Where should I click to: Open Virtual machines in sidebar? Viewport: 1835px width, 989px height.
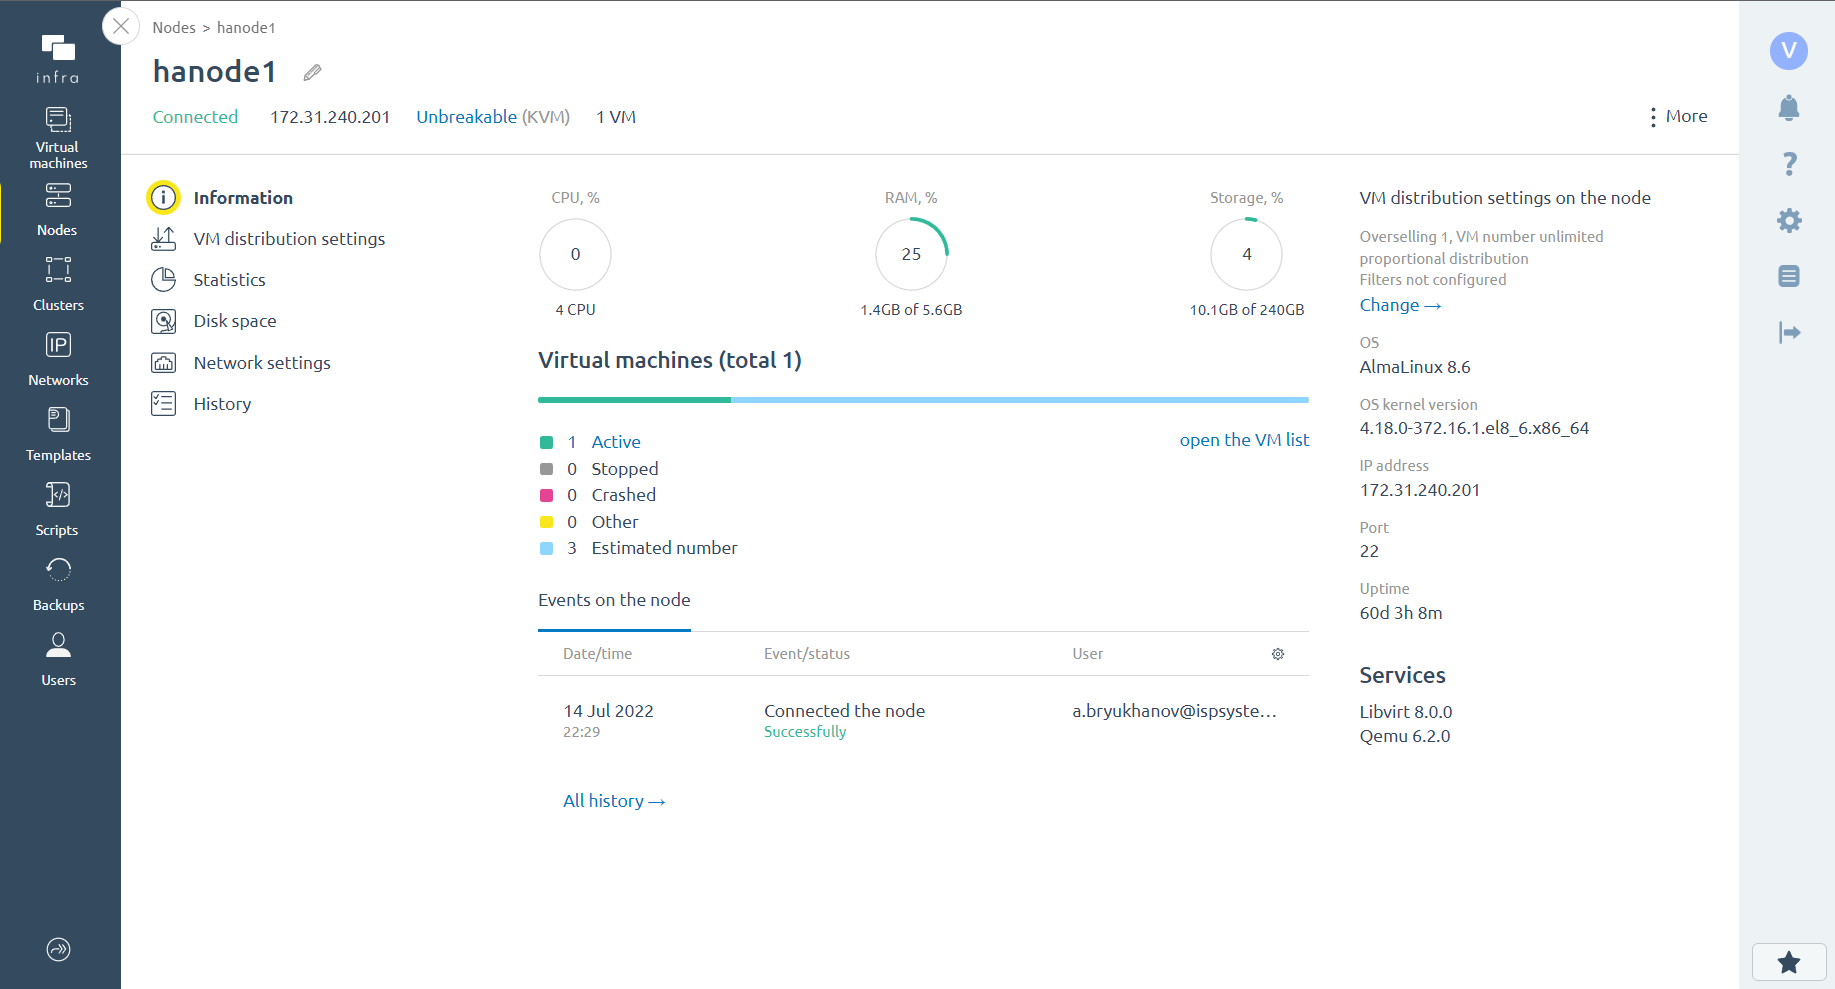click(58, 137)
